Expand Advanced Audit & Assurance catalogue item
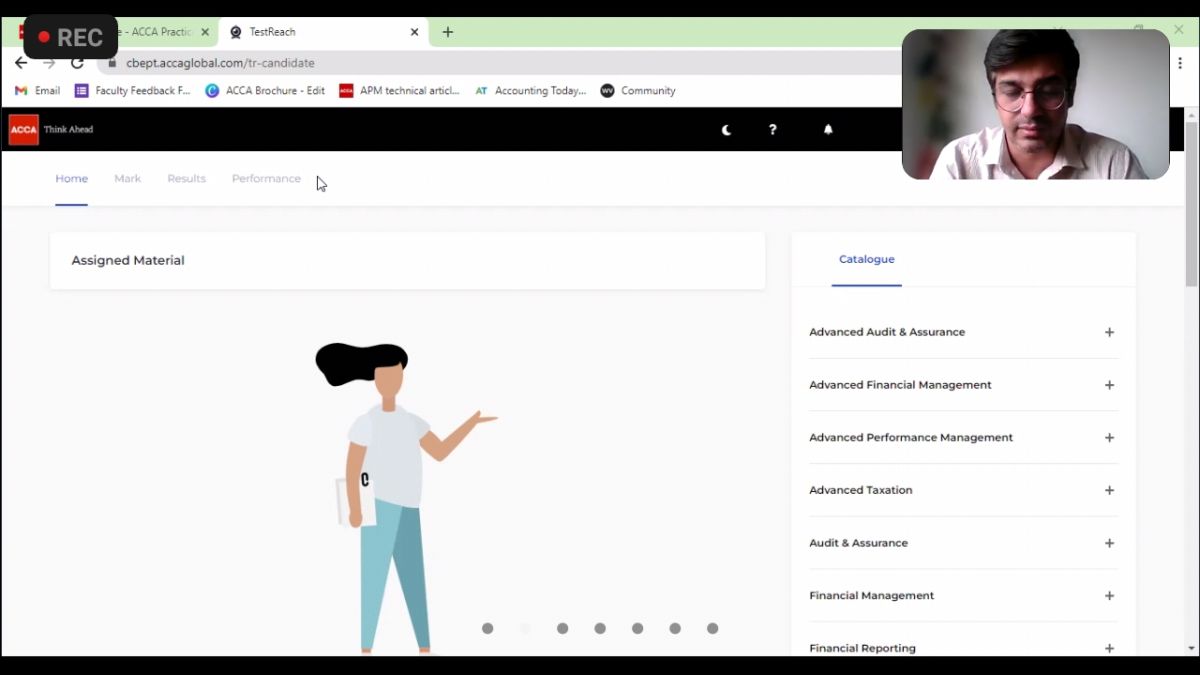Image resolution: width=1200 pixels, height=675 pixels. coord(1109,332)
